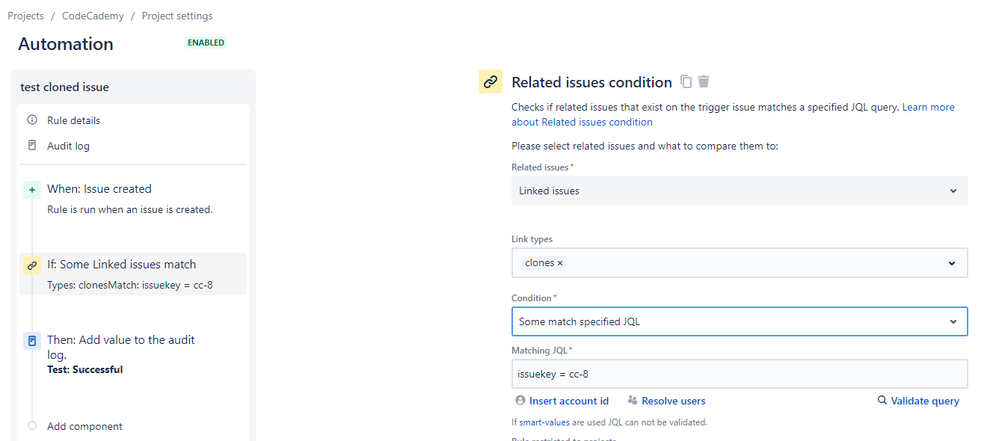The height and width of the screenshot is (441, 999).
Task: Copy the Related issues condition component
Action: click(x=686, y=82)
